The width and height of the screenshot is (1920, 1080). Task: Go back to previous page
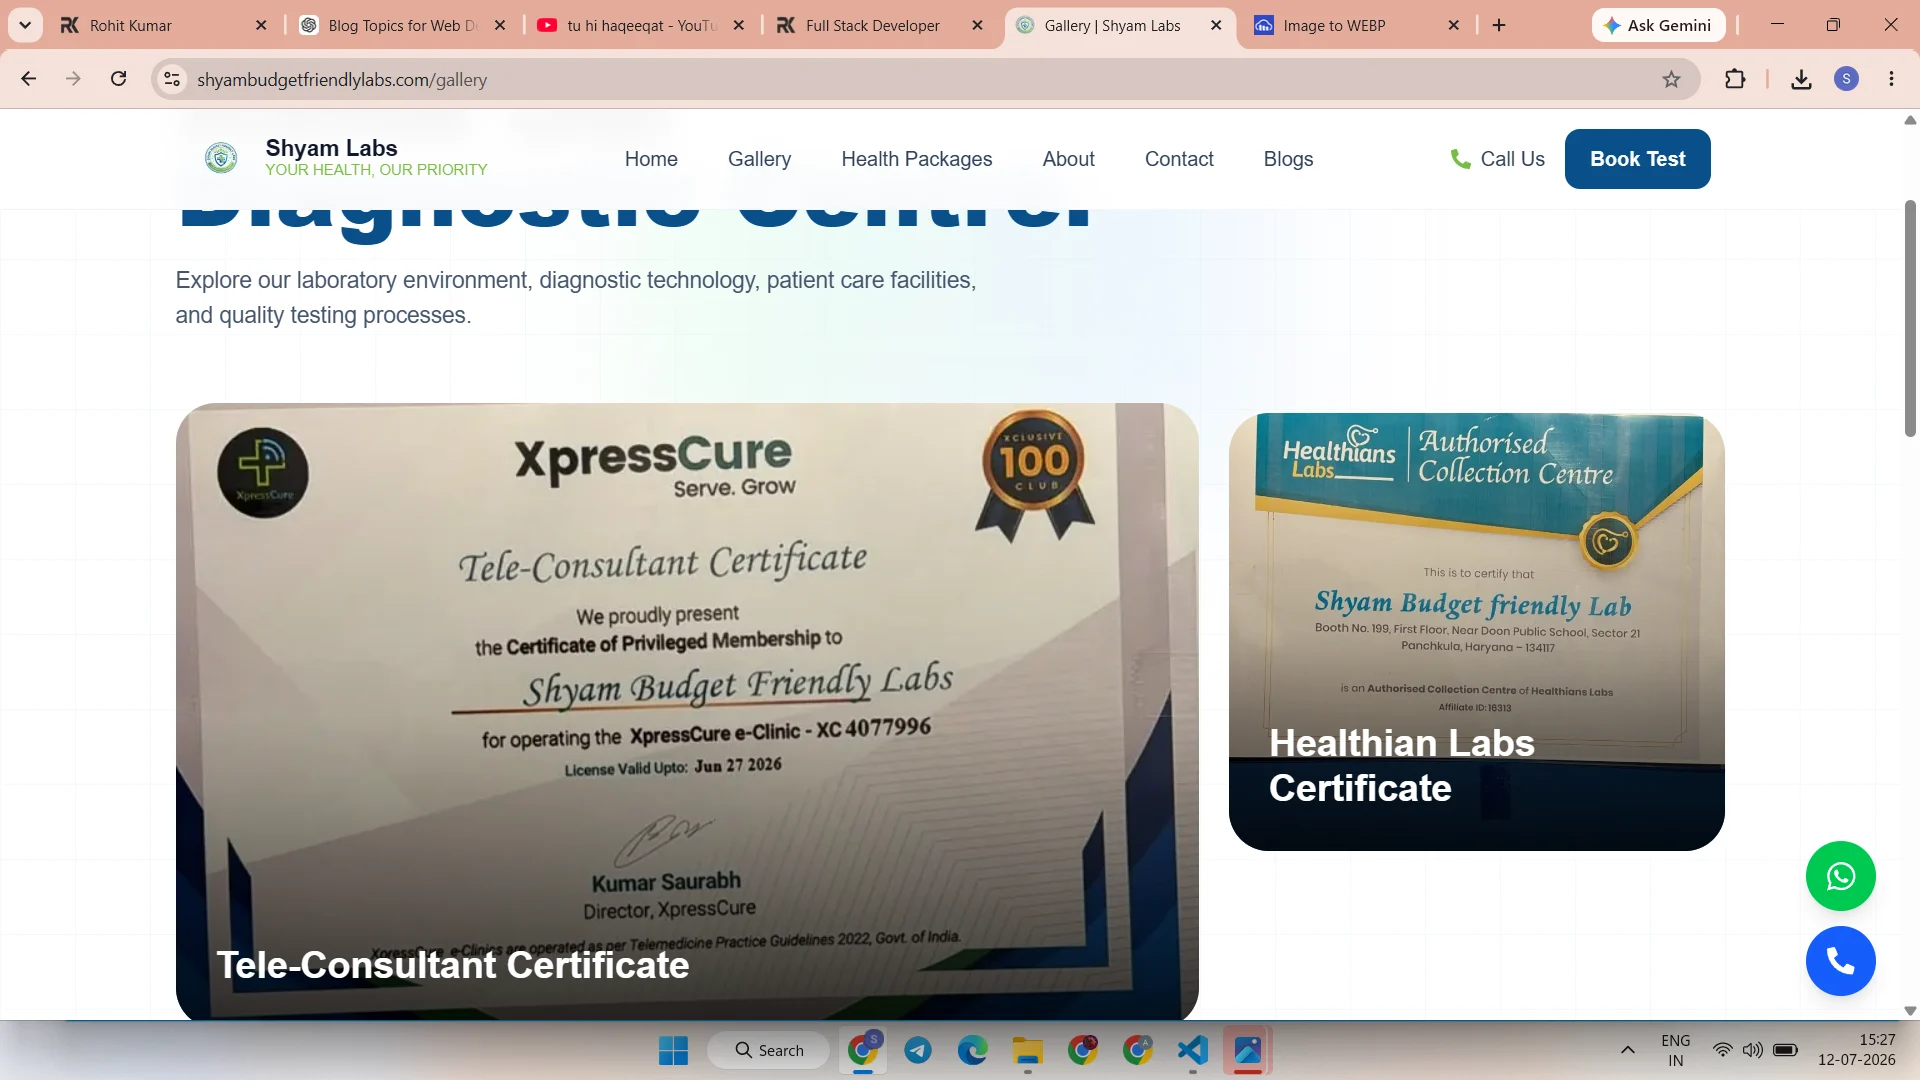(x=28, y=79)
